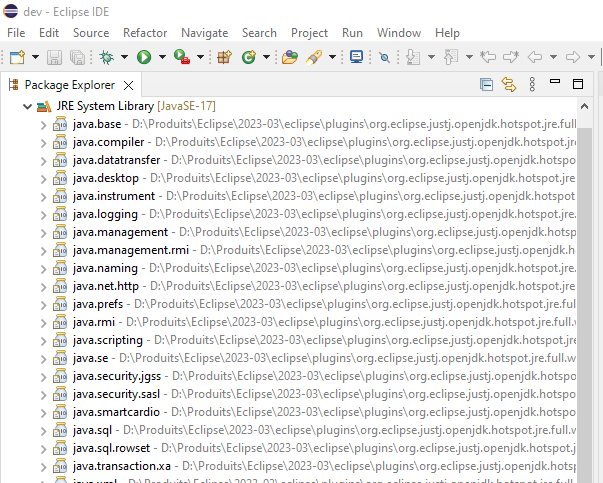Click the Next Edit Location icon

point(511,57)
